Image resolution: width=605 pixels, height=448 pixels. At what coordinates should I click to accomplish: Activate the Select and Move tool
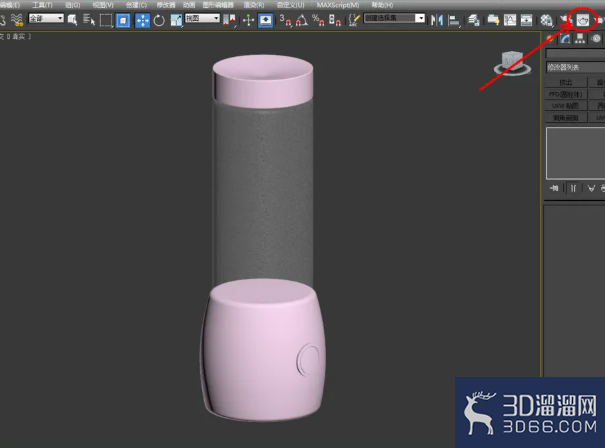tap(142, 20)
